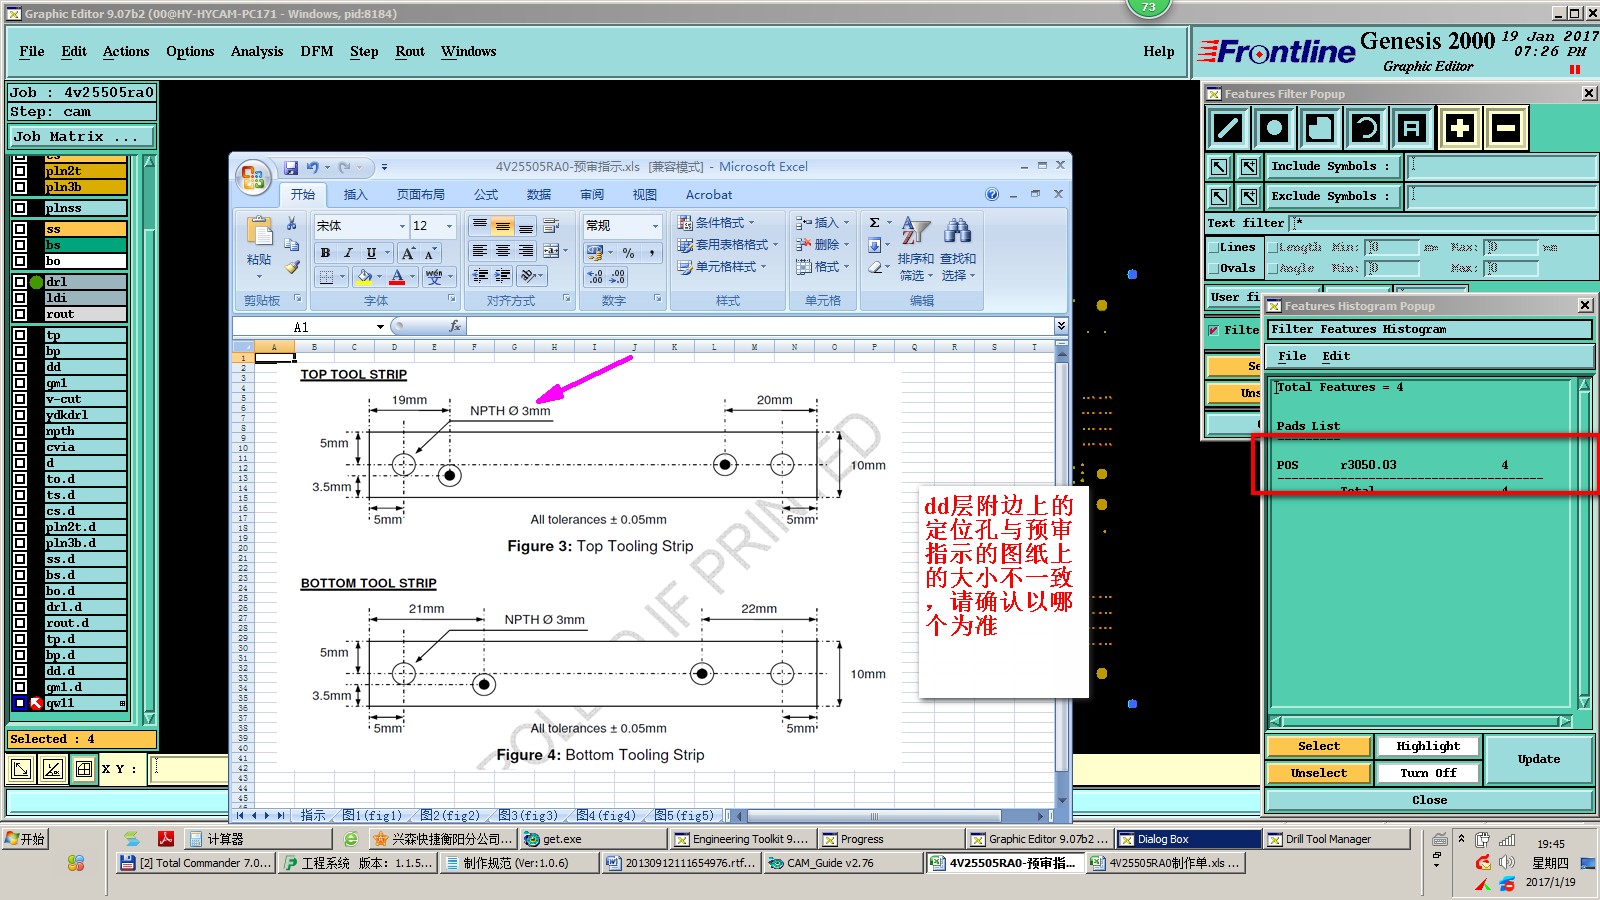Apply Bold formatting in Excel ribbon
This screenshot has width=1600, height=900.
coord(325,253)
